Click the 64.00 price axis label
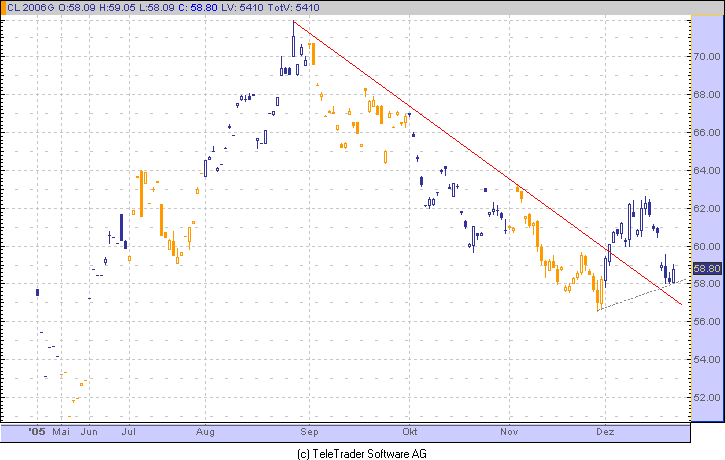 (707, 170)
